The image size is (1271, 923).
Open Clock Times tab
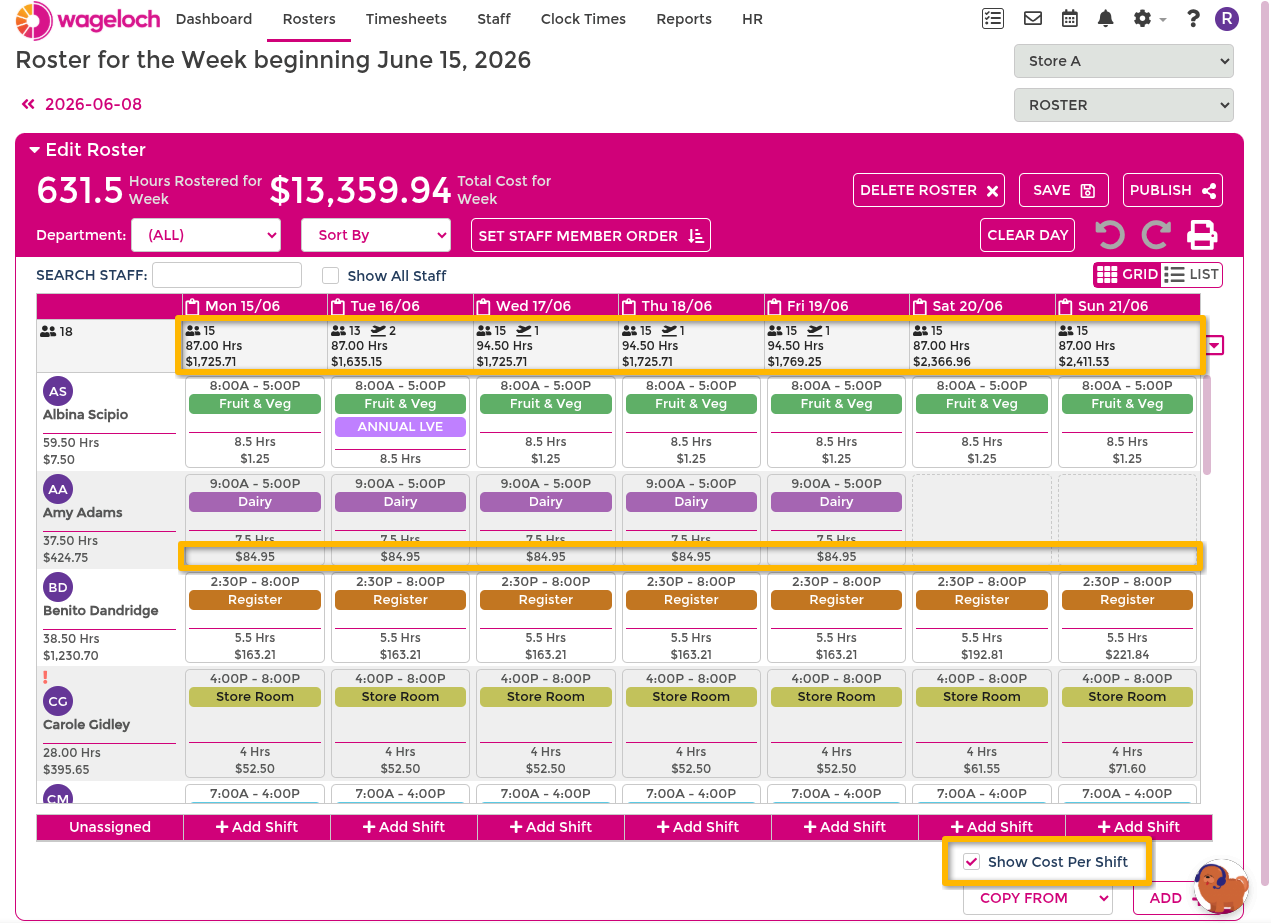583,19
